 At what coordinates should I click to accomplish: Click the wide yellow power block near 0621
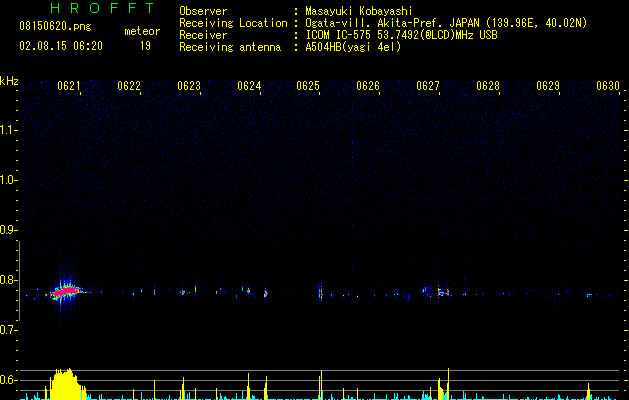point(64,384)
